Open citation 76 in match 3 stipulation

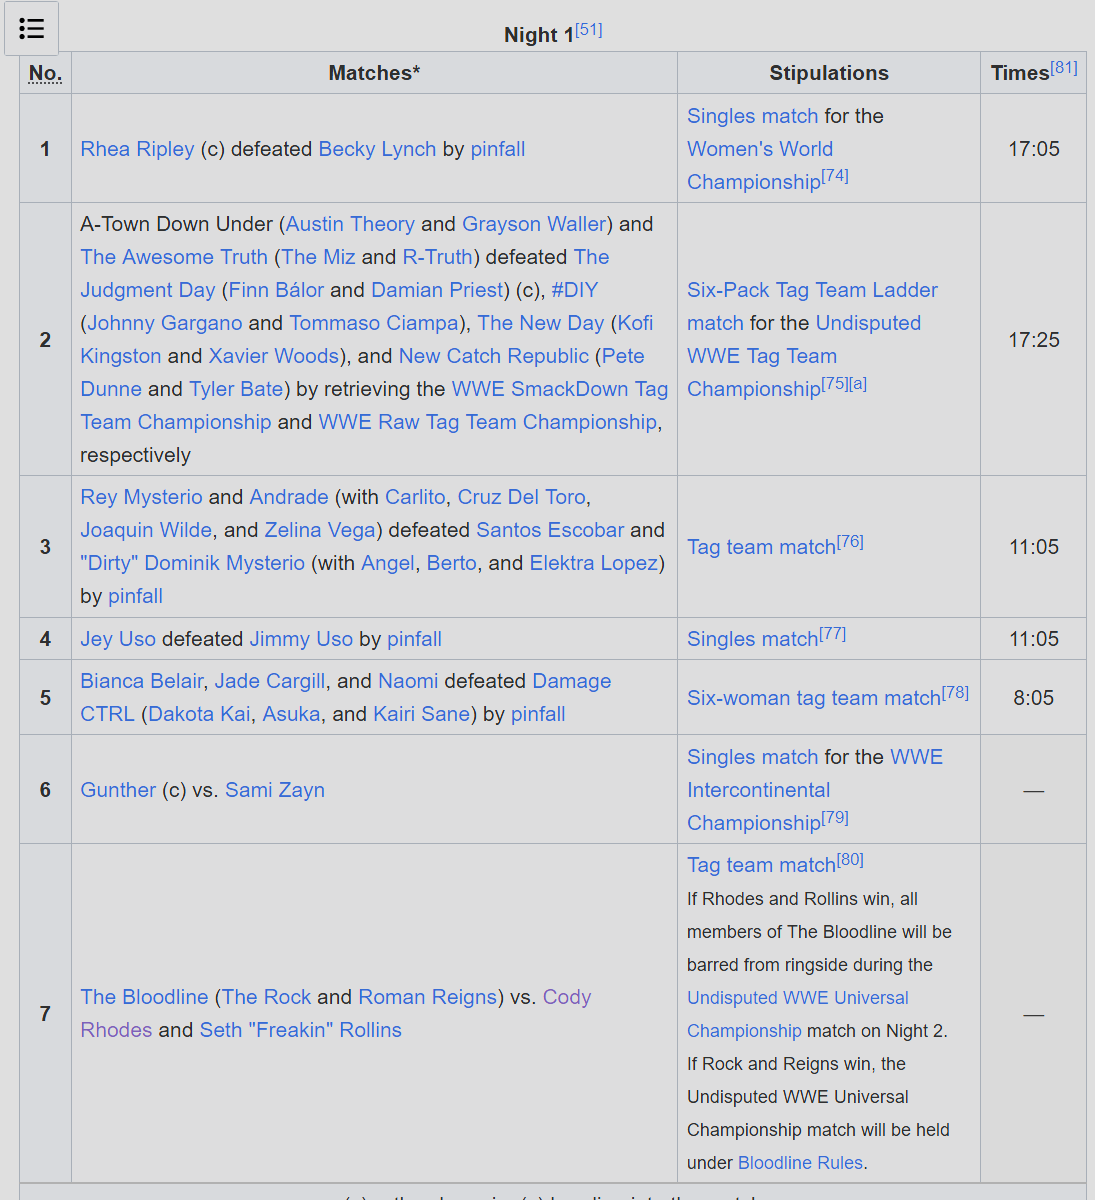[x=850, y=542]
